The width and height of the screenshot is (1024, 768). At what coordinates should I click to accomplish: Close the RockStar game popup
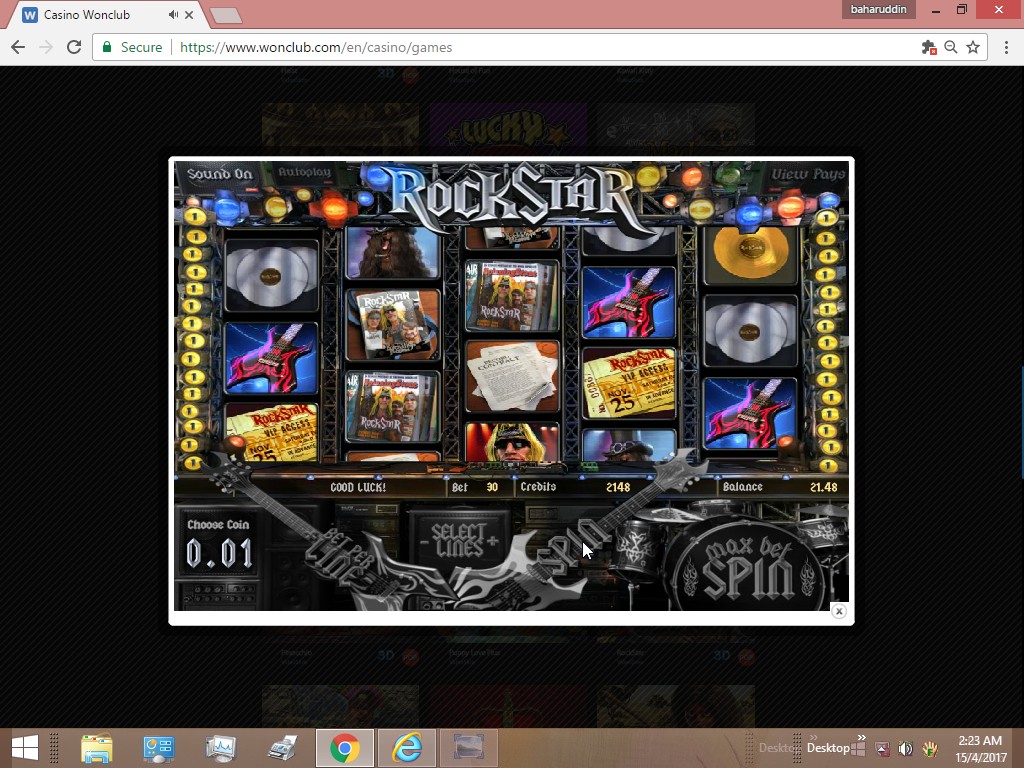coord(839,611)
